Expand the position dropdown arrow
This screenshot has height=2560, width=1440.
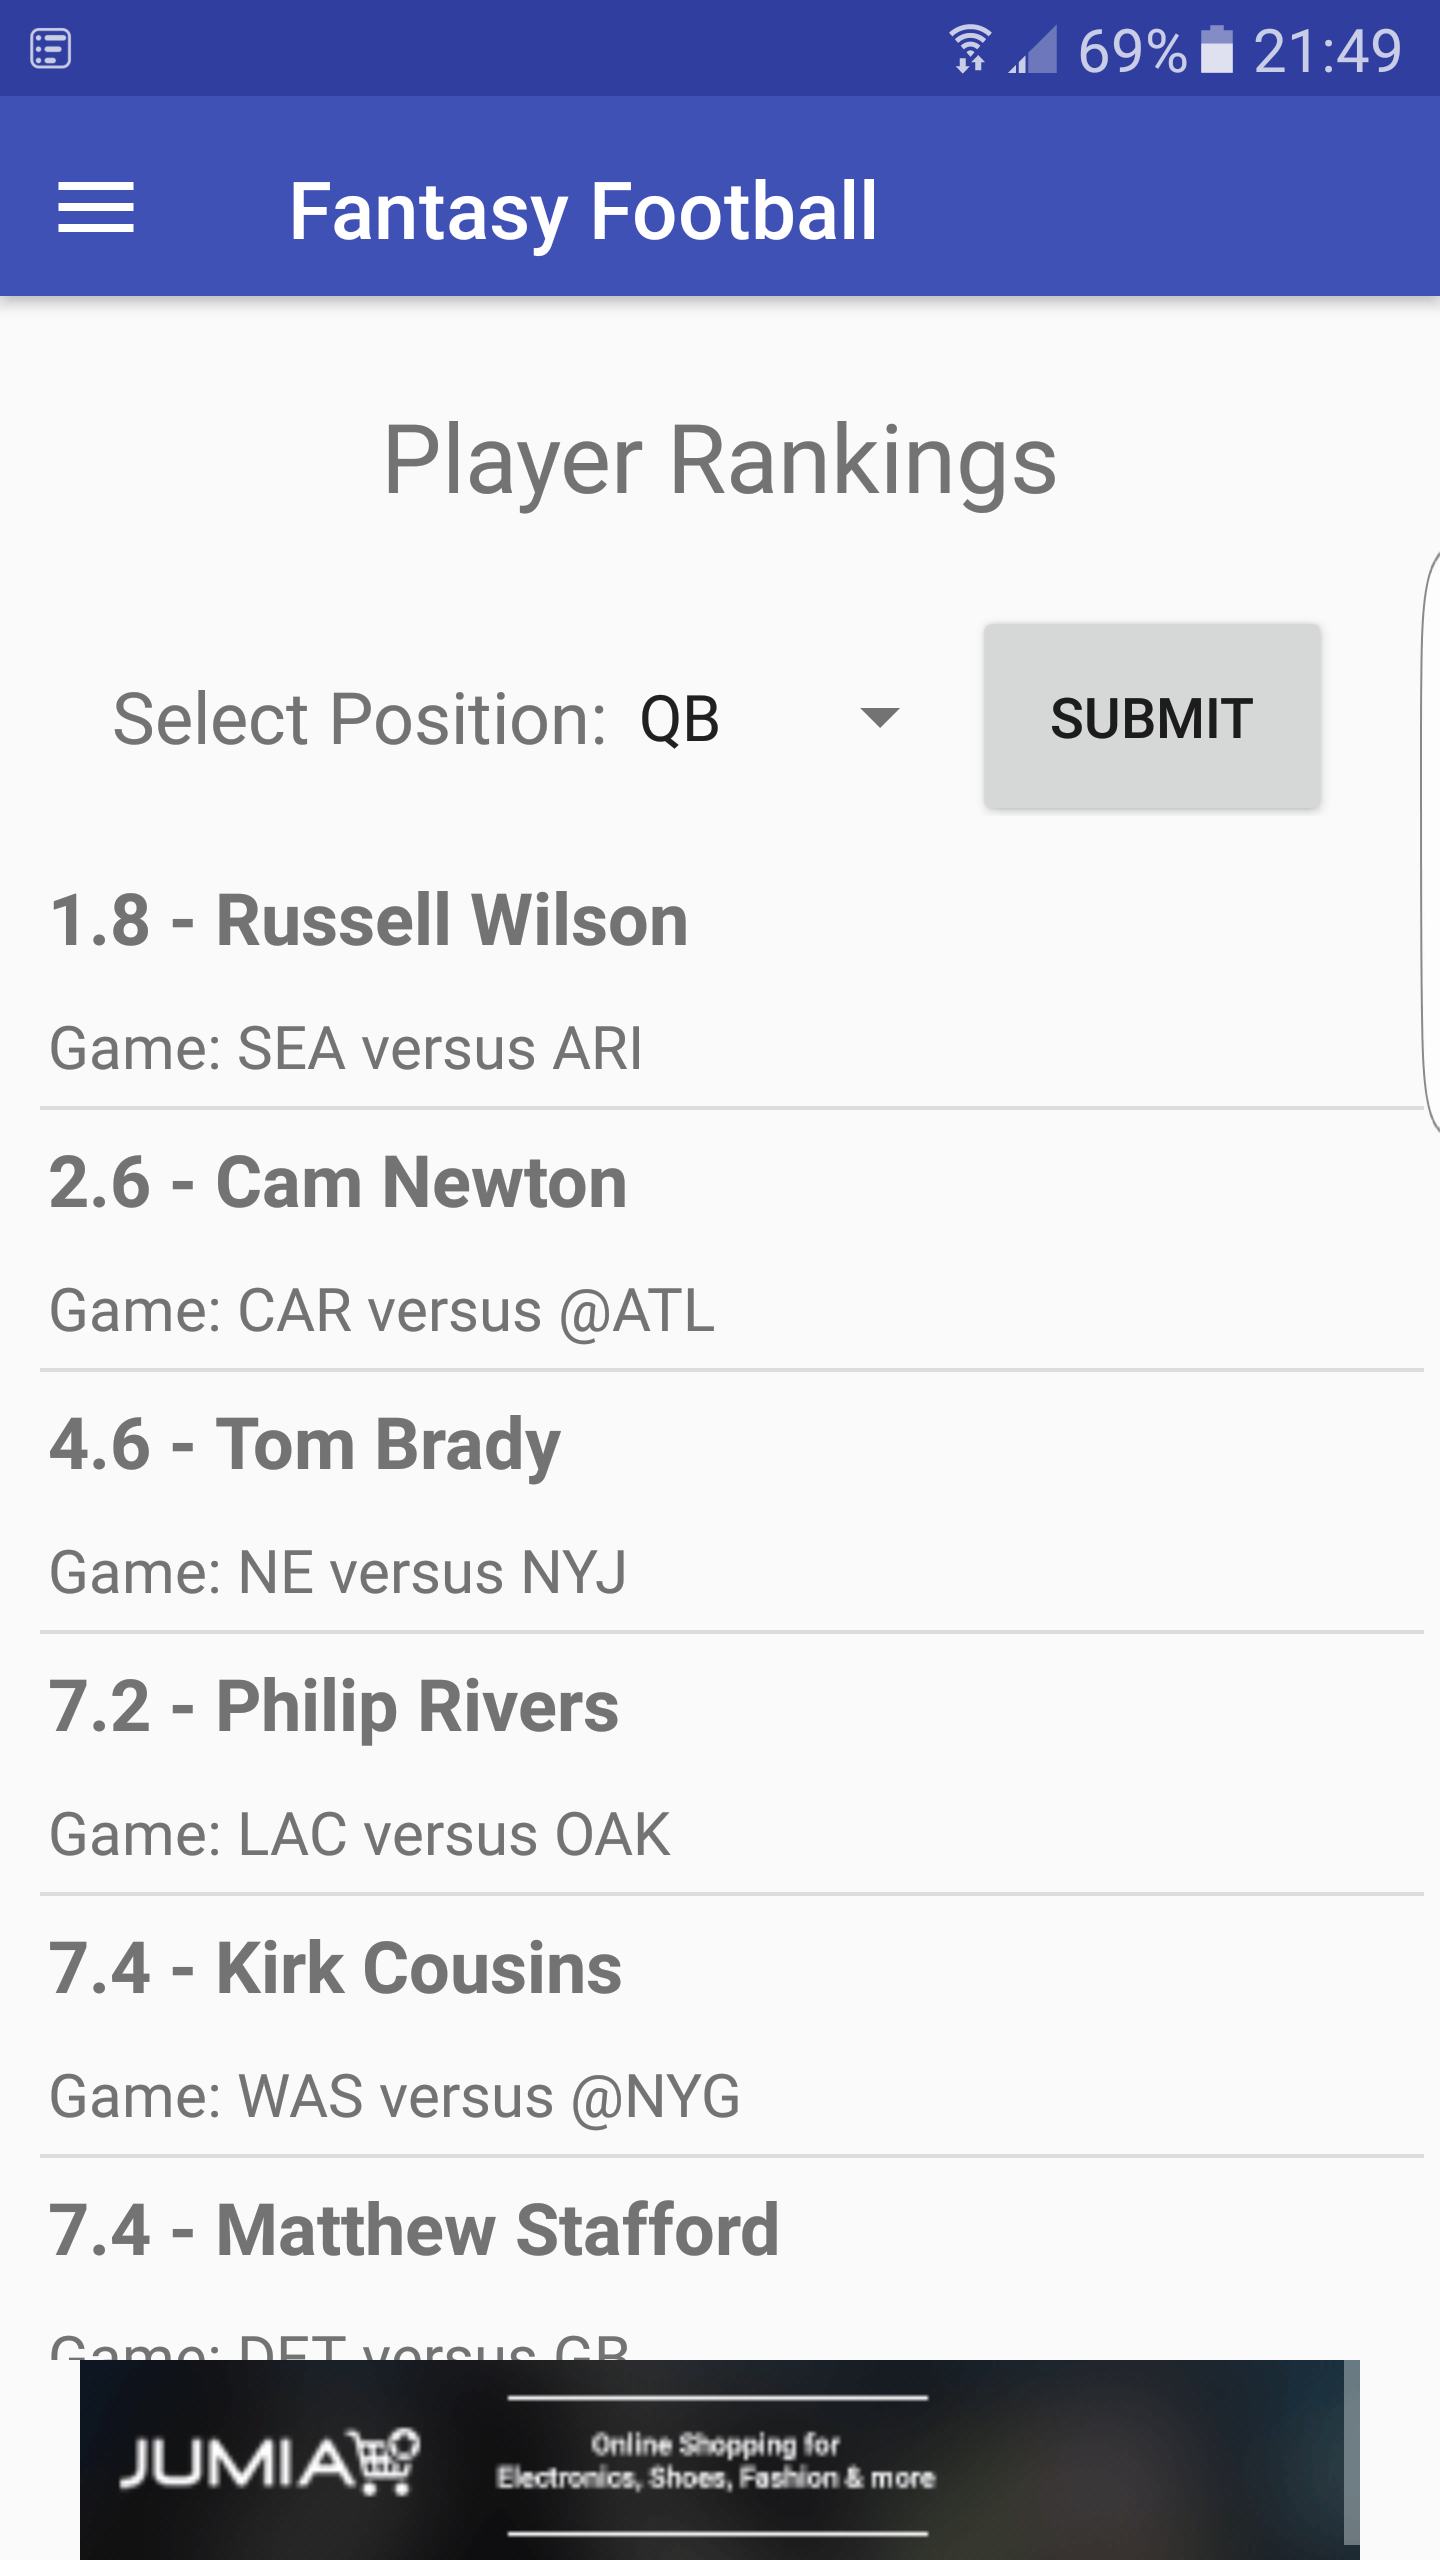pos(880,717)
